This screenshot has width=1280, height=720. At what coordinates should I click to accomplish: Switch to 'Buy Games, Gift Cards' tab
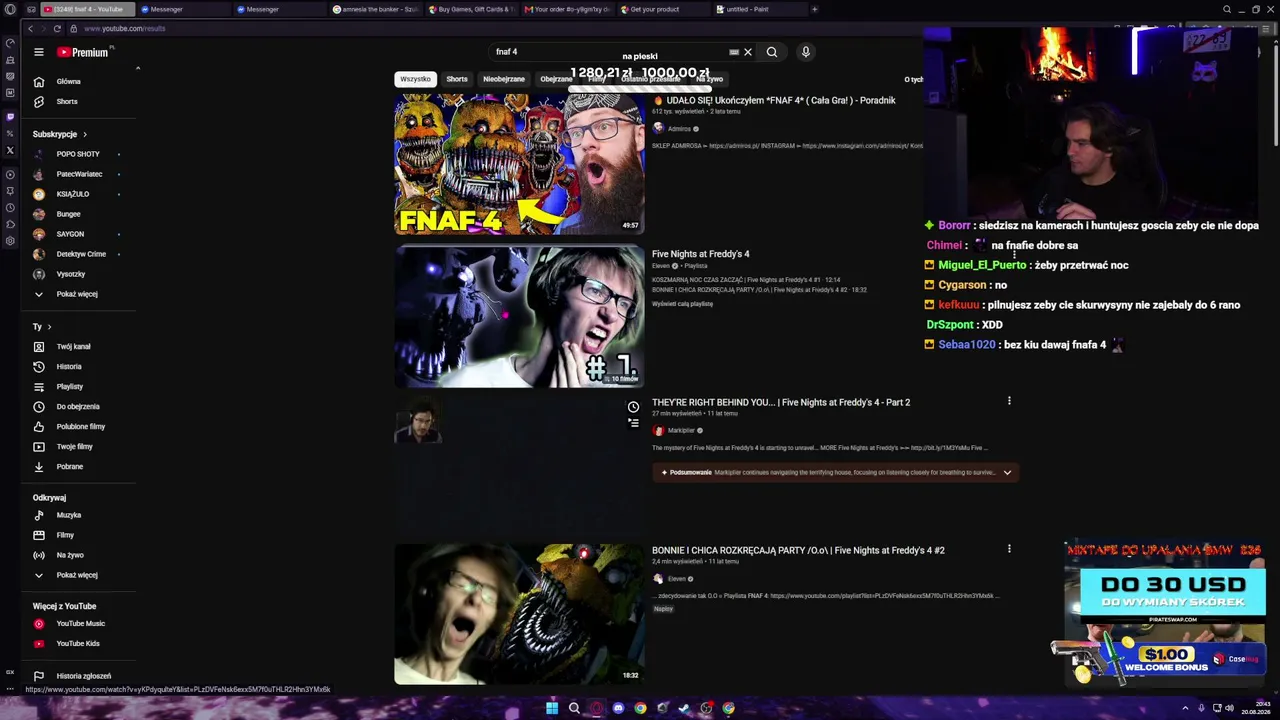pos(472,9)
